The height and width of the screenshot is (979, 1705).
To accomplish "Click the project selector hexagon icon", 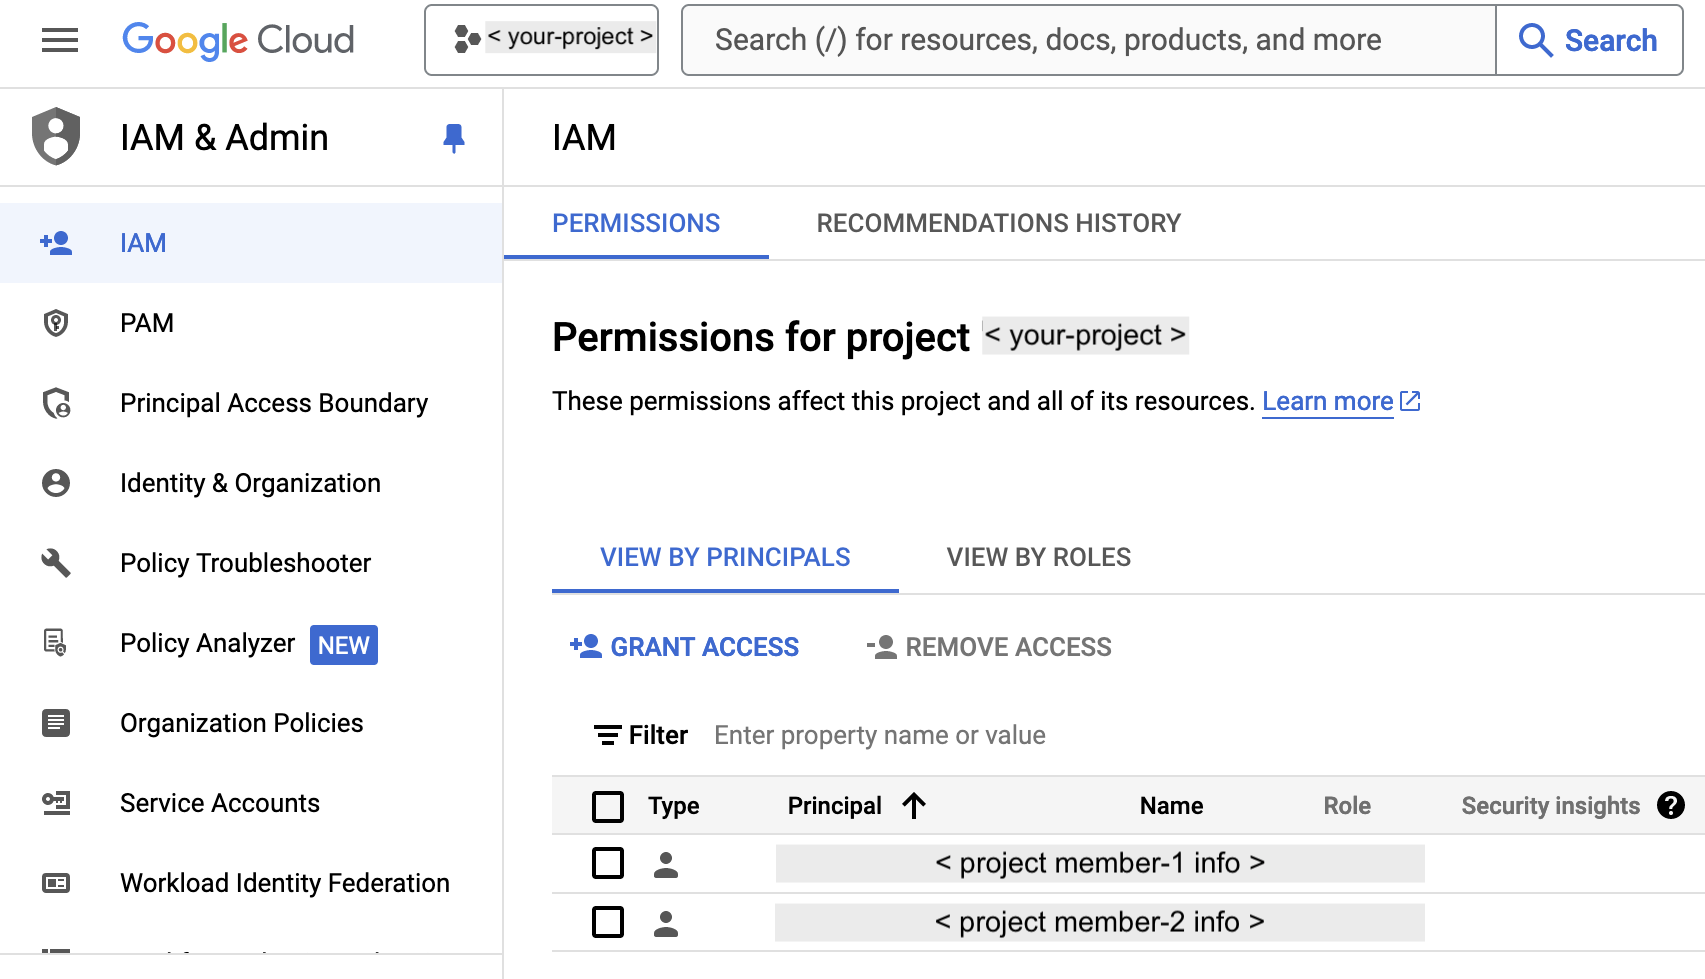I will (467, 39).
